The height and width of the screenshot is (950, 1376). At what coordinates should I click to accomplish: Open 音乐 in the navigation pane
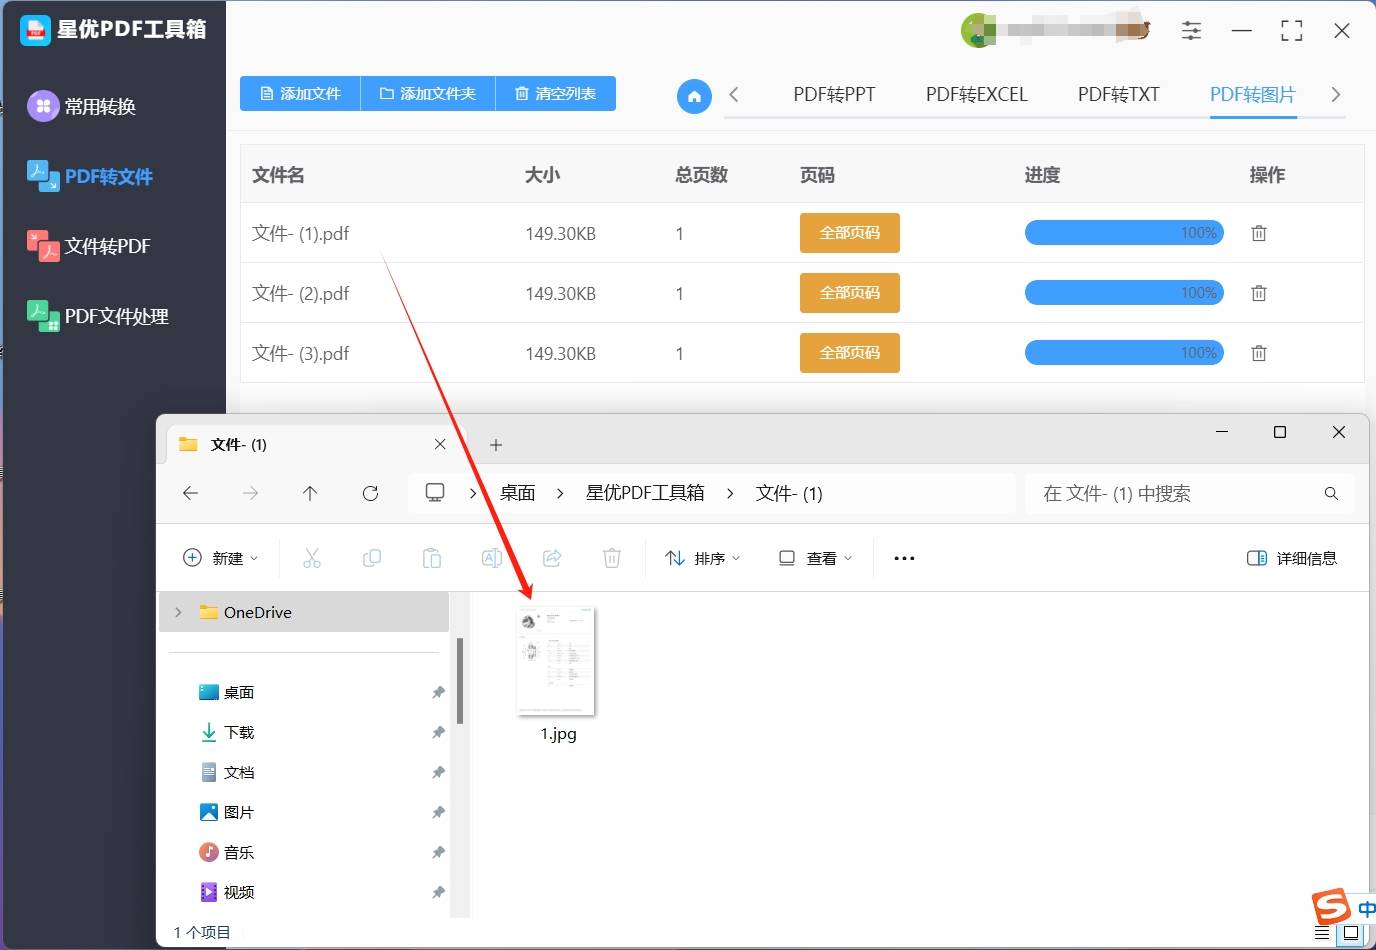pyautogui.click(x=239, y=852)
